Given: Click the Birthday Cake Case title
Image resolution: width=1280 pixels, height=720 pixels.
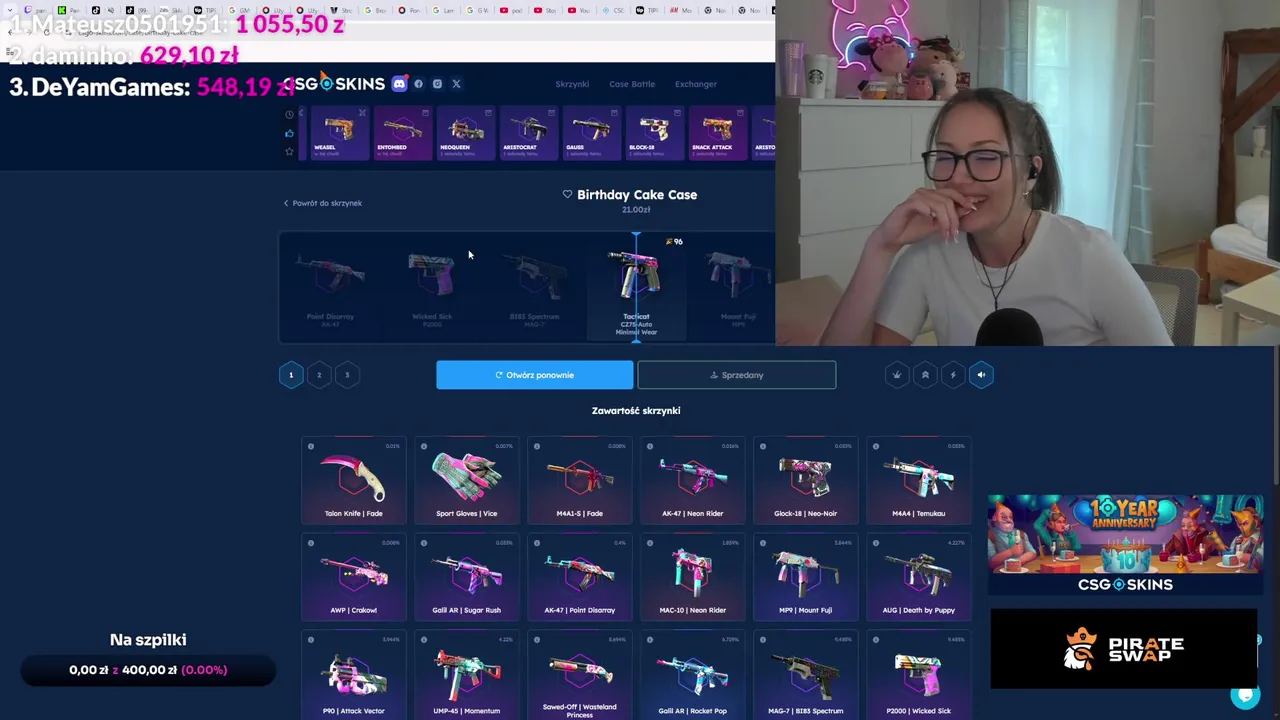Looking at the screenshot, I should (637, 194).
